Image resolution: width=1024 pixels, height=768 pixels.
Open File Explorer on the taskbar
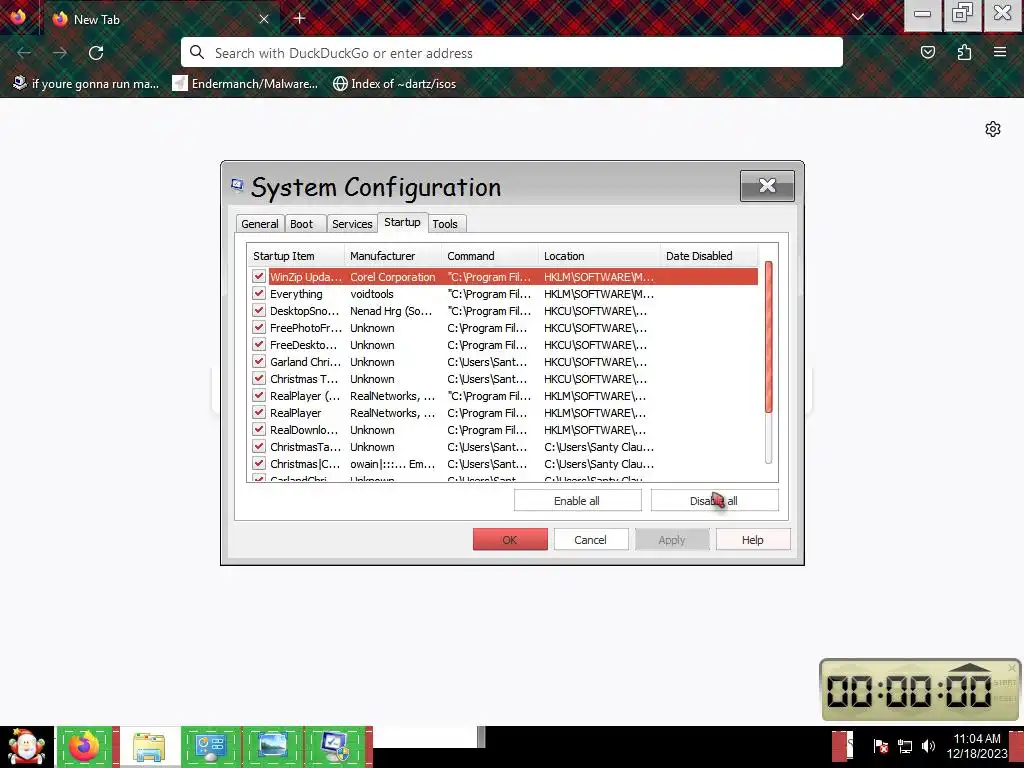coord(149,746)
